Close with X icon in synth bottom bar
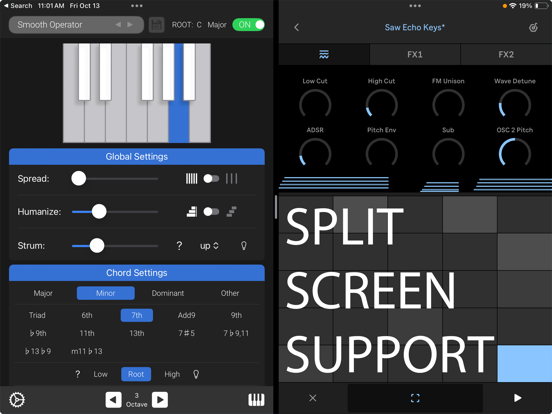The width and height of the screenshot is (552, 414). click(313, 398)
